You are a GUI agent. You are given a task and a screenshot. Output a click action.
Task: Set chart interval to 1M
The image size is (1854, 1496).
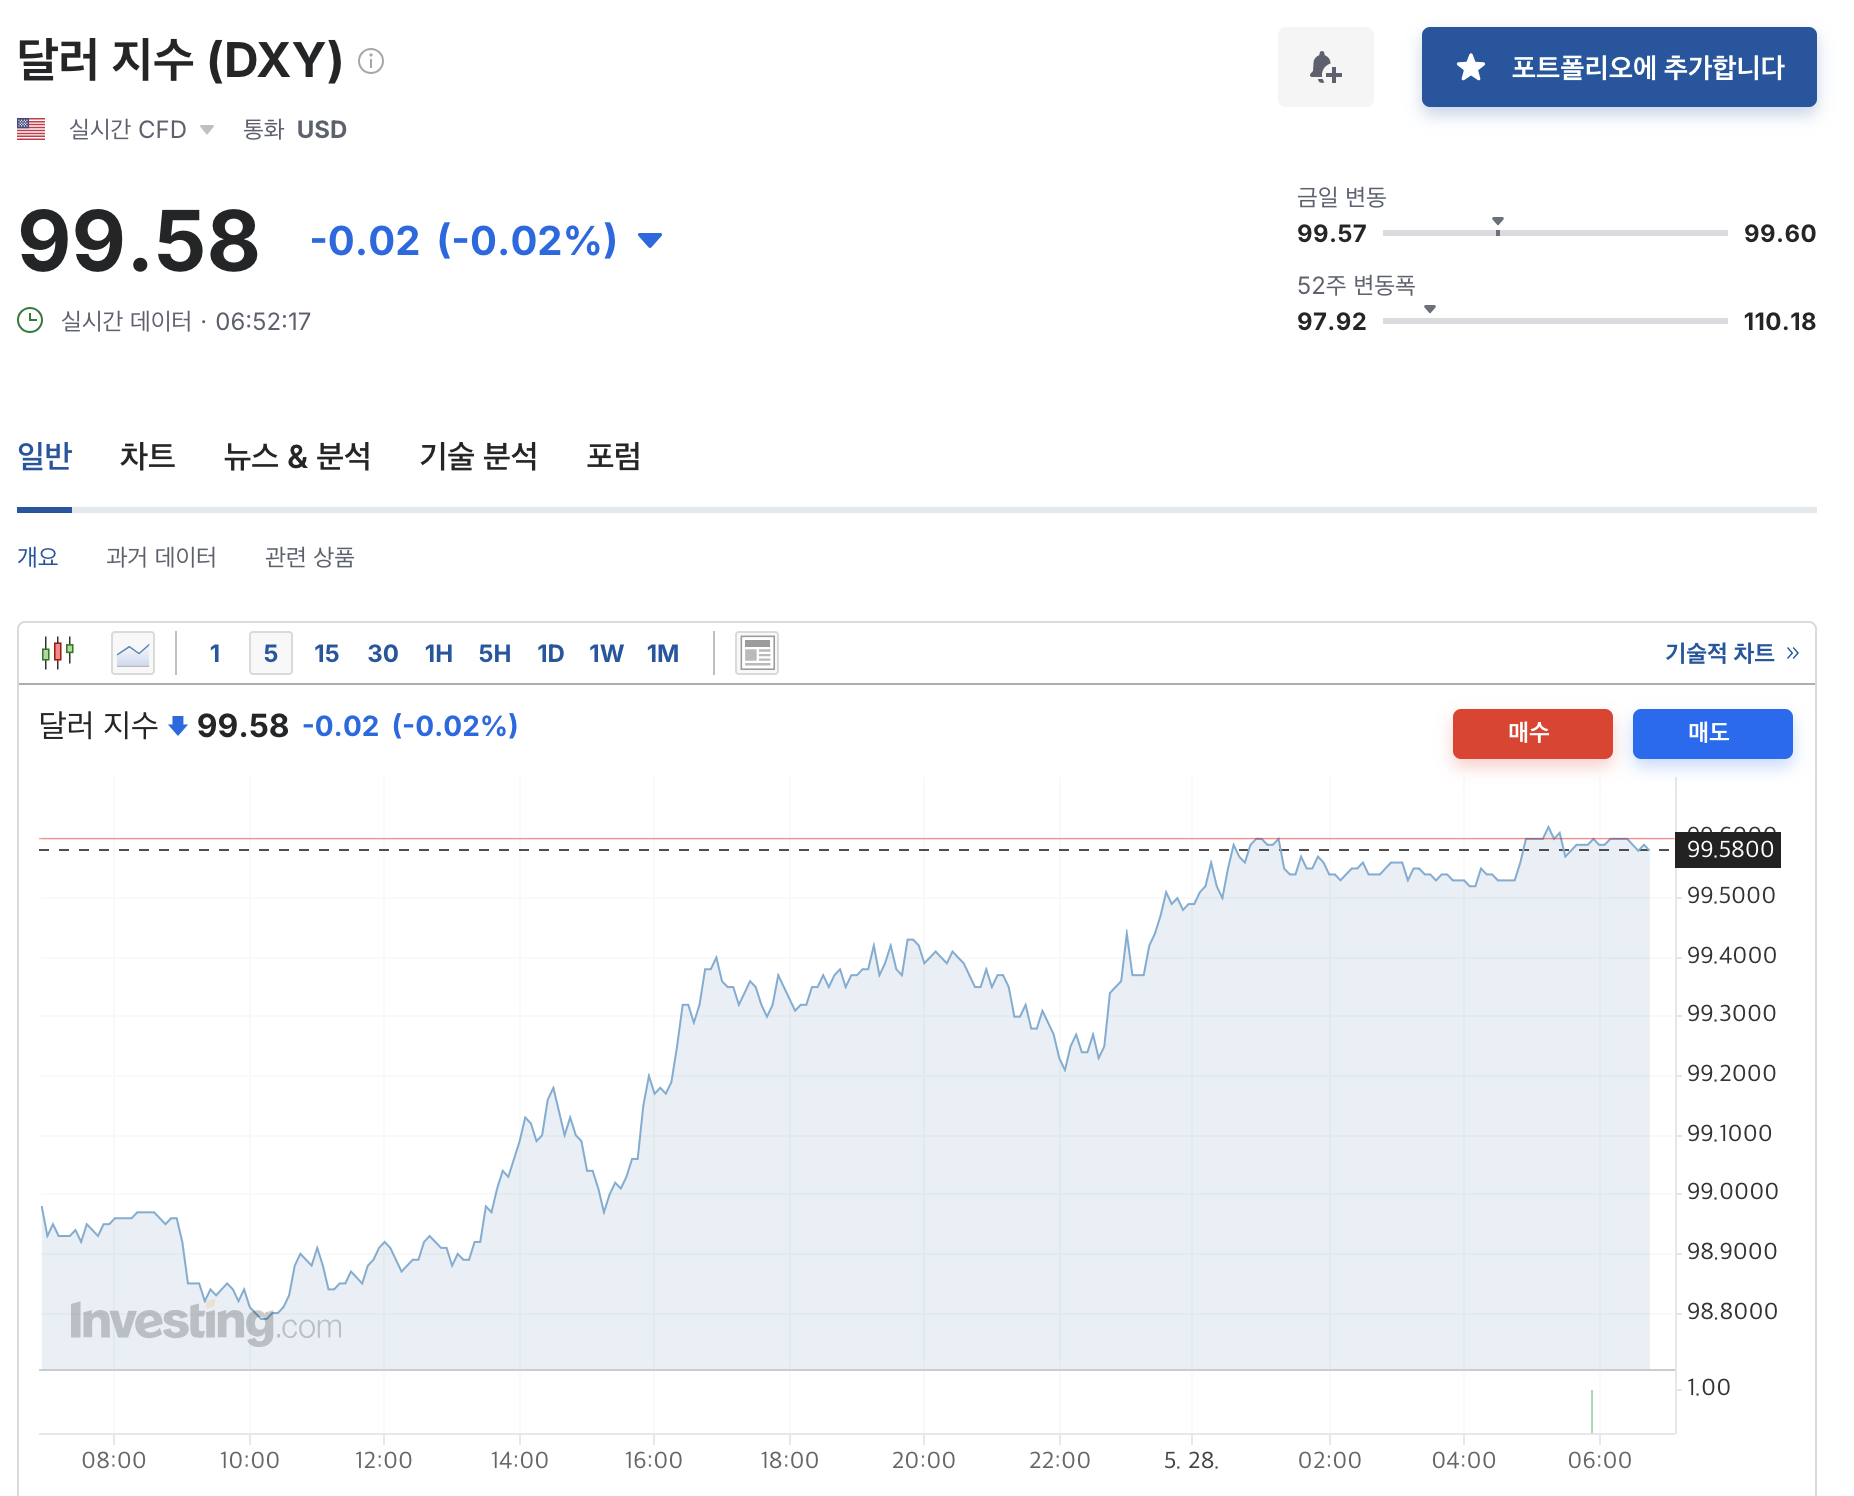pyautogui.click(x=663, y=653)
